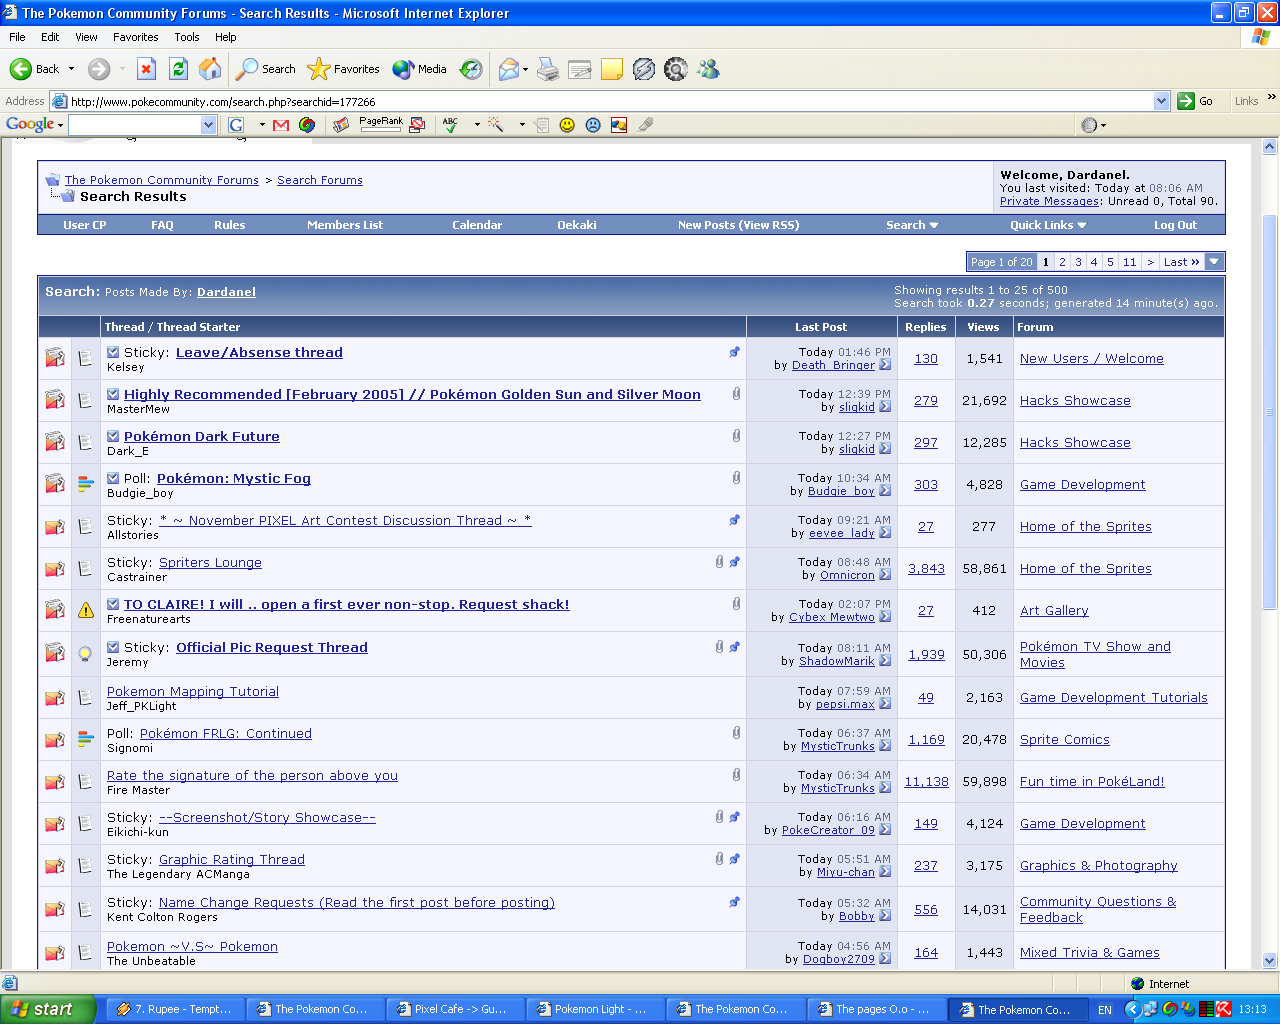Expand the Links toolbar chevron
Screen dimensions: 1280x1024
coord(1271,97)
